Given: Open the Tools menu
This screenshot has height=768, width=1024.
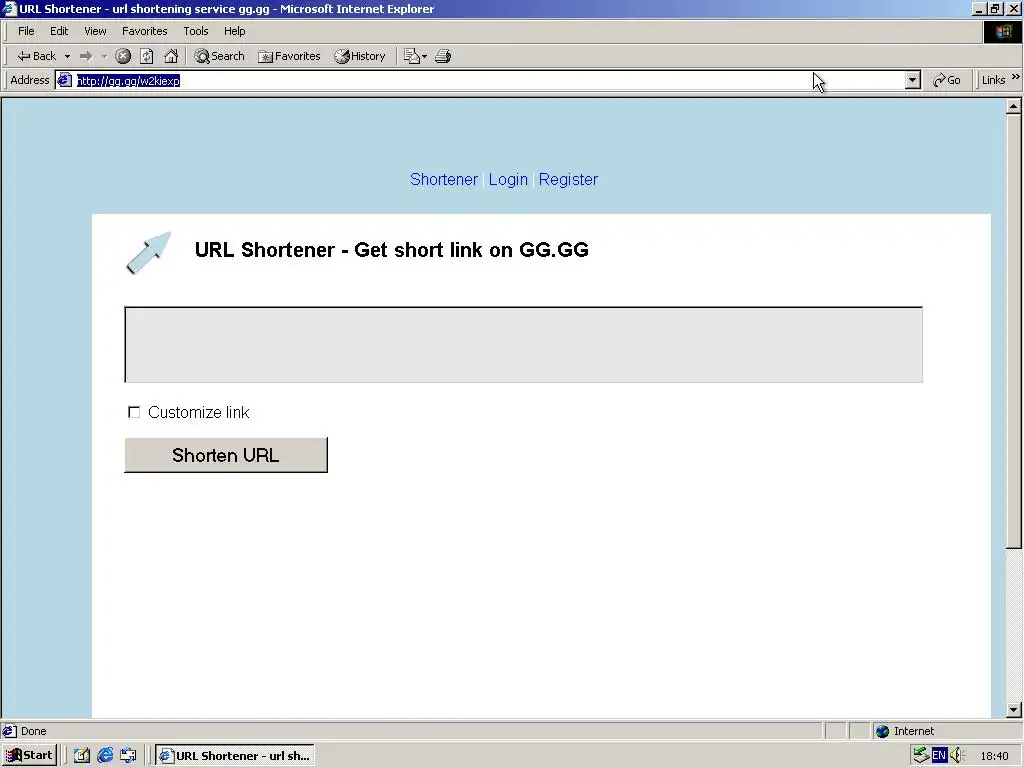Looking at the screenshot, I should pos(195,31).
